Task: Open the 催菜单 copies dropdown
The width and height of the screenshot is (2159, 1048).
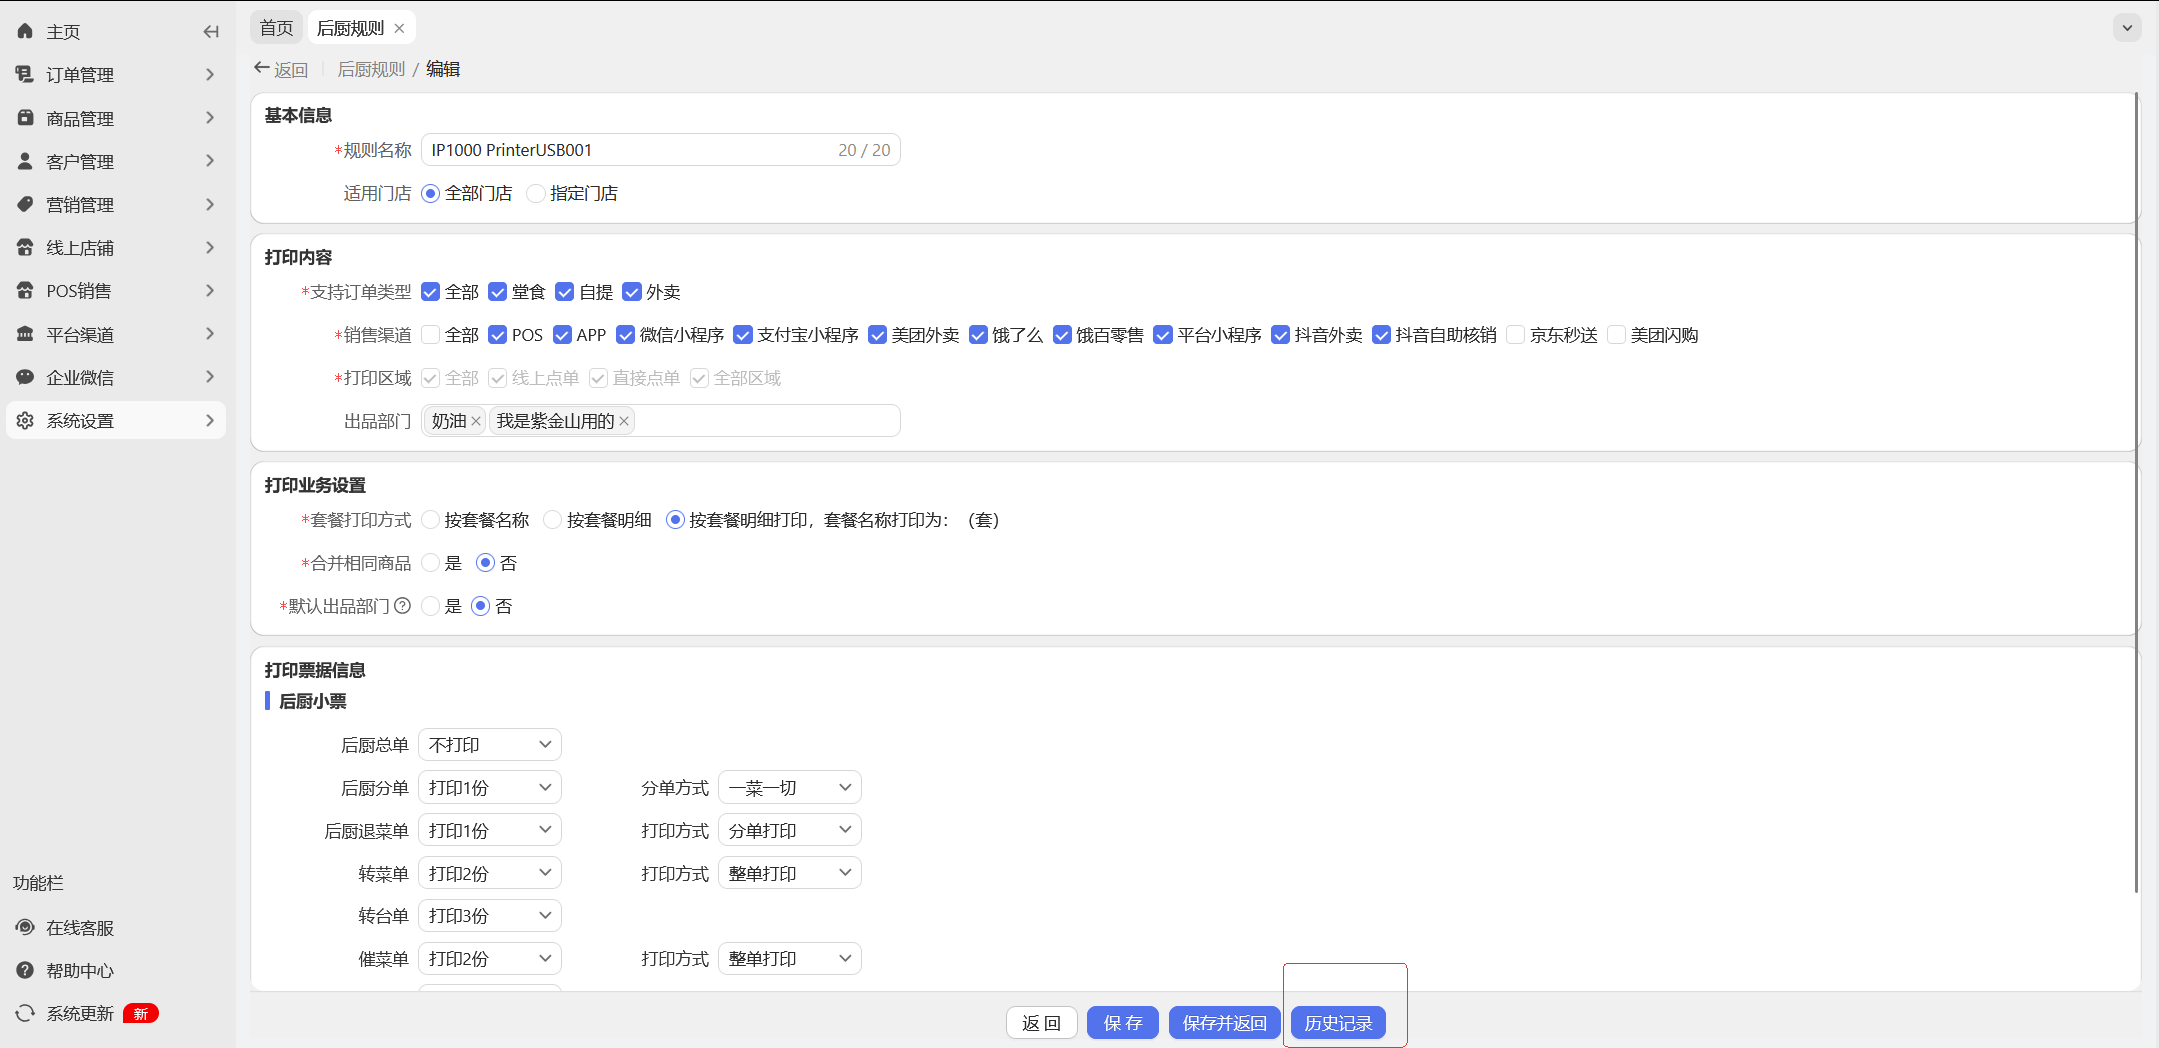Action: pos(490,958)
